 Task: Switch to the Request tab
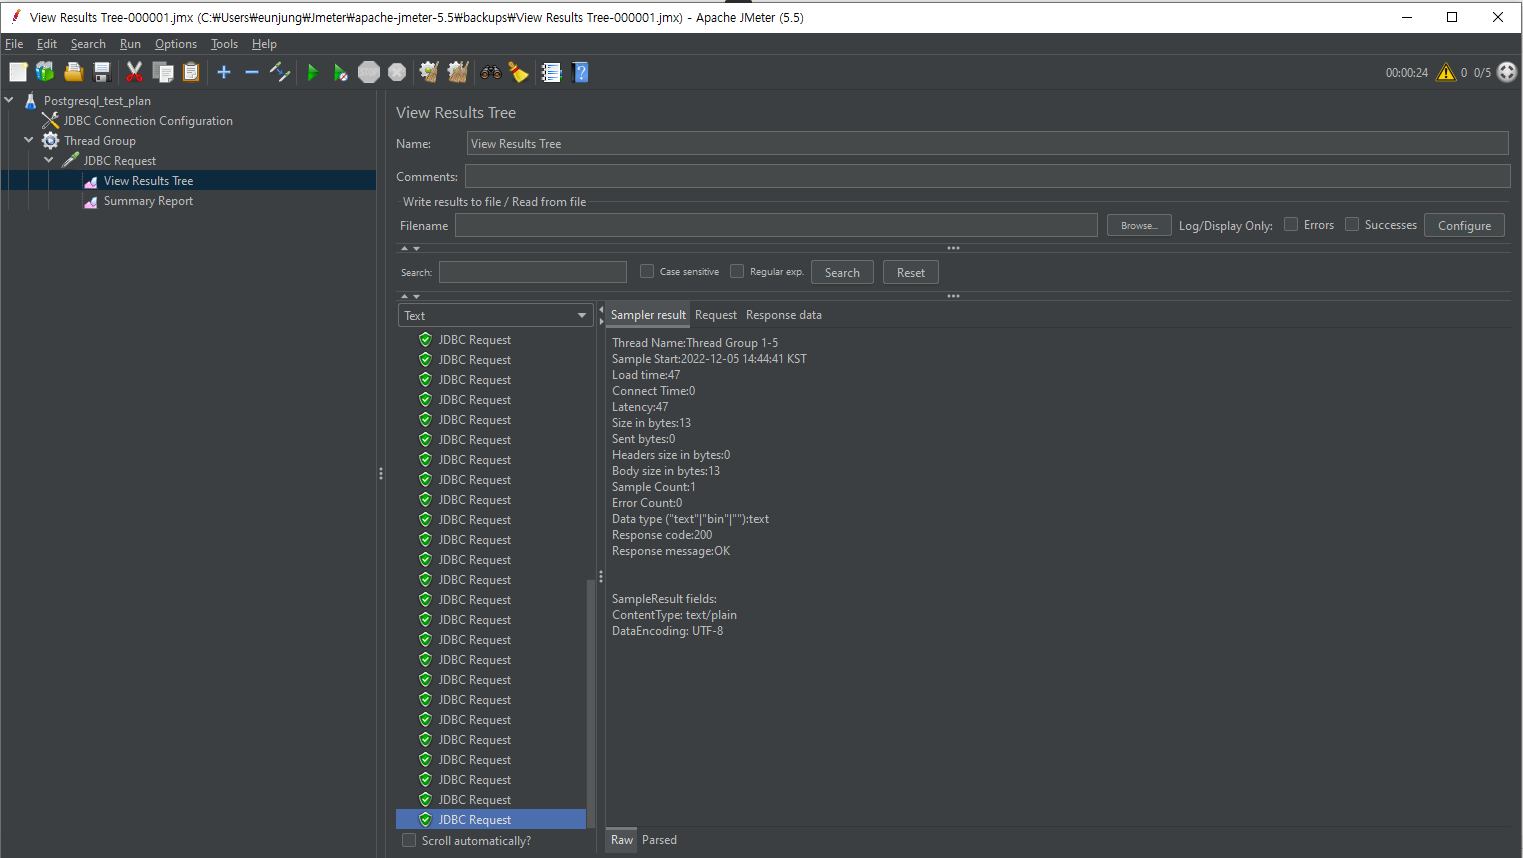[716, 315]
